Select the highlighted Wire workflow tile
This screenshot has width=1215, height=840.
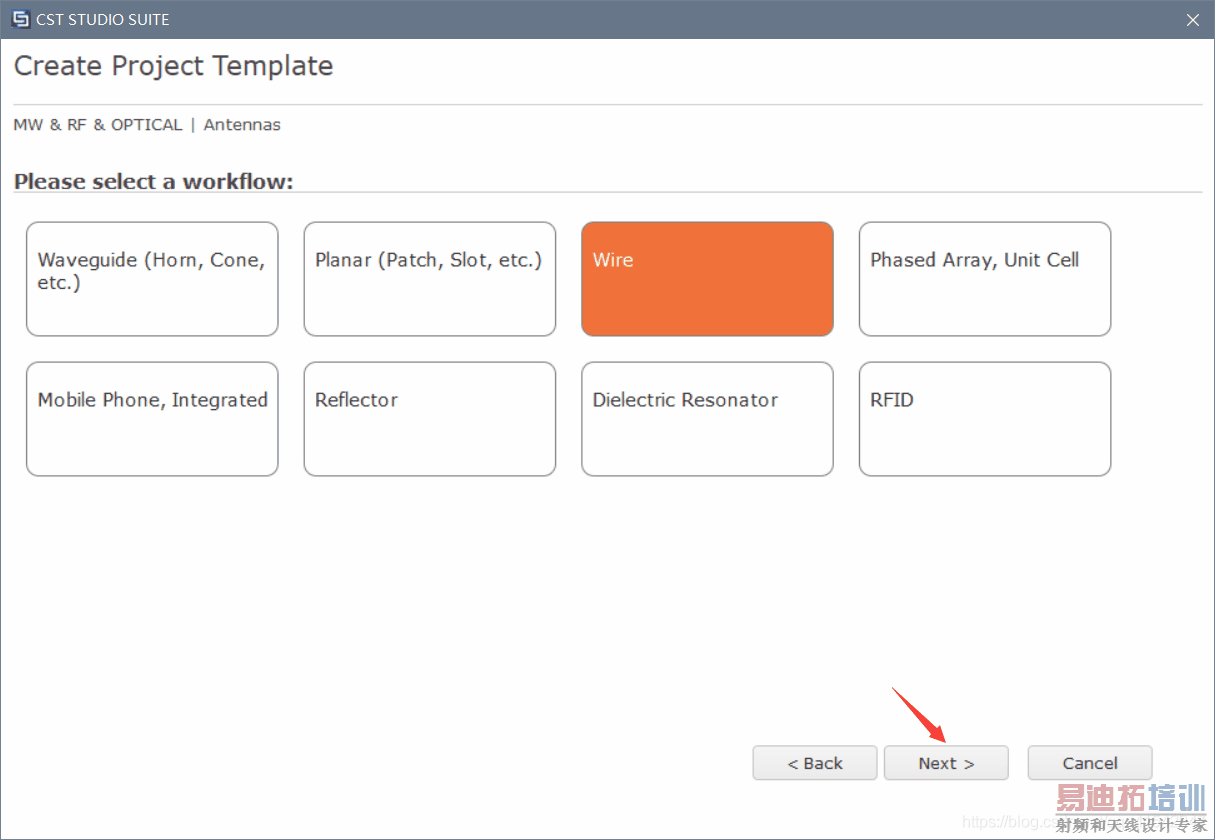point(707,279)
